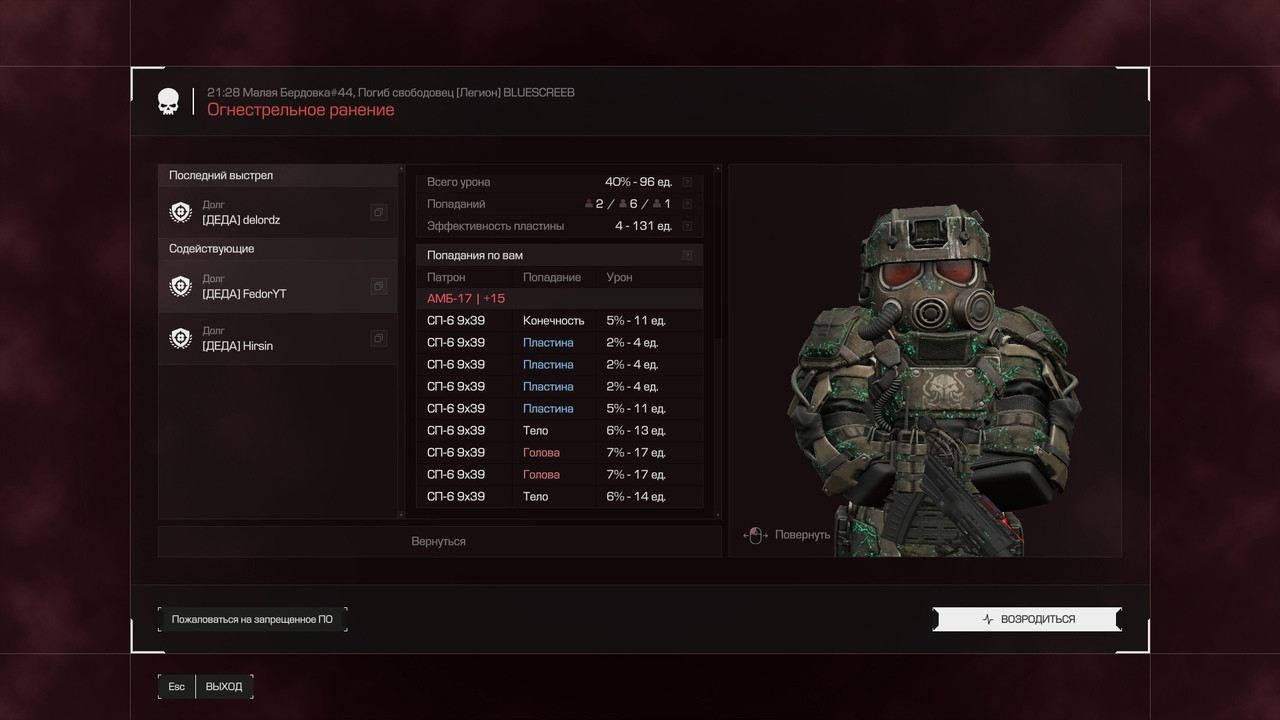Viewport: 1280px width, 720px height.
Task: Click Duty faction emblem beside Hirsin
Action: click(181, 338)
